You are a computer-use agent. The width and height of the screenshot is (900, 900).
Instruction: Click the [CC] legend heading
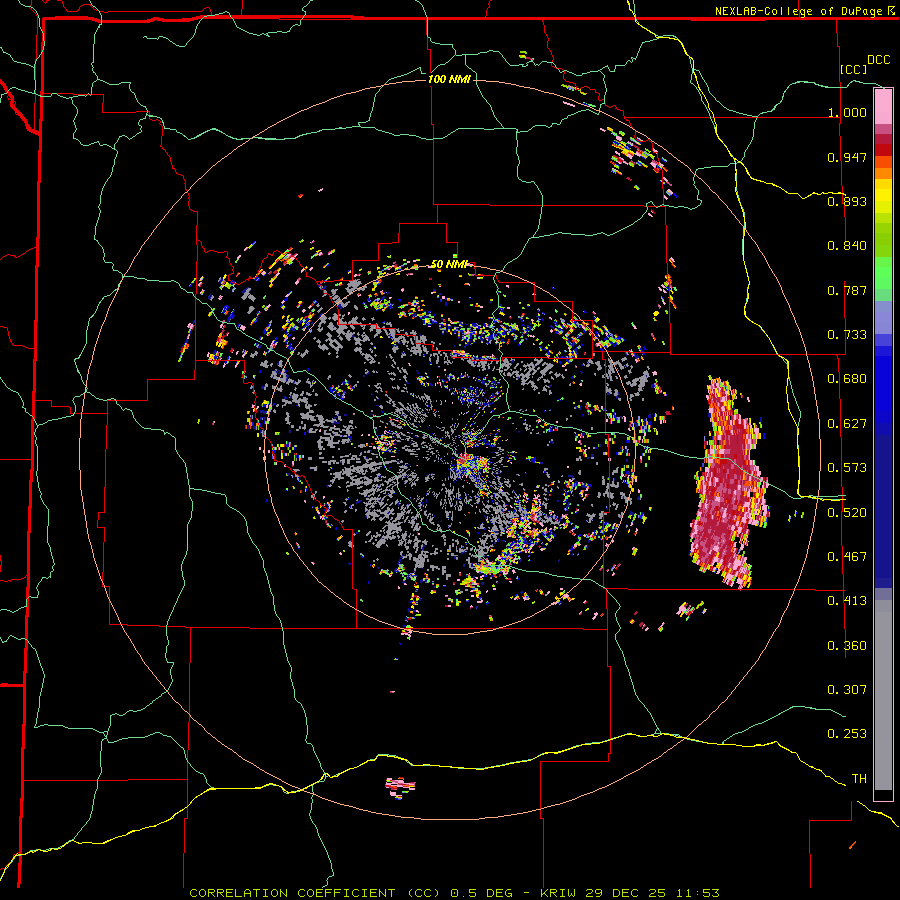point(854,69)
